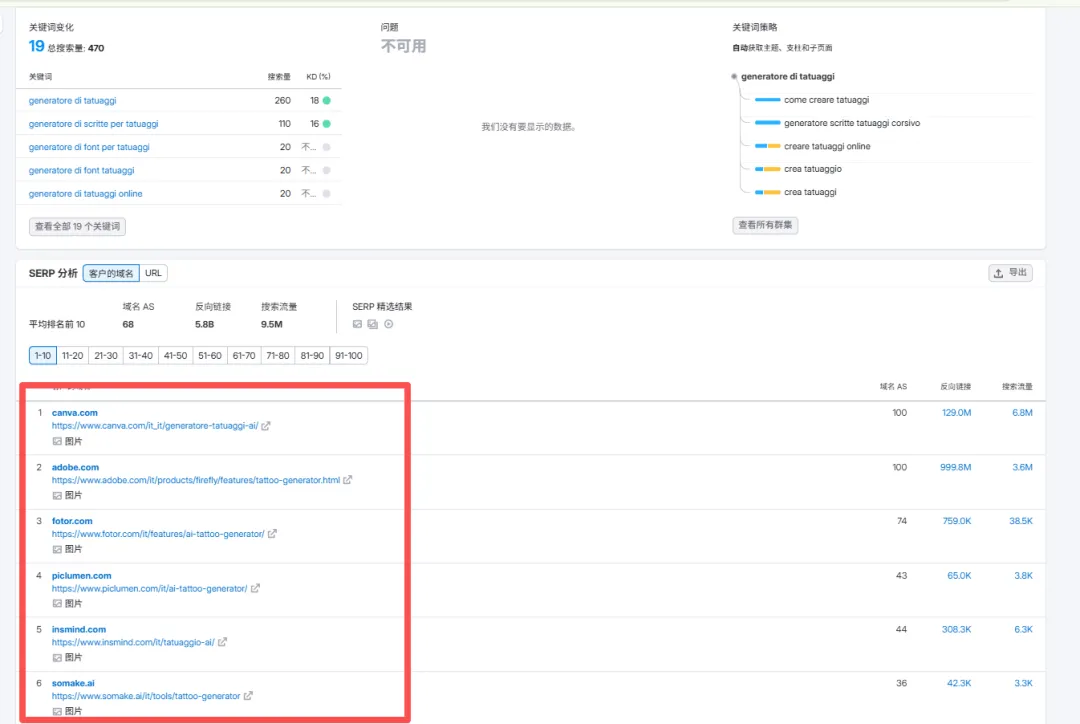Open somake.ai tools/tattoo-generator URL link
Image resolution: width=1080 pixels, height=724 pixels.
pyautogui.click(x=146, y=696)
